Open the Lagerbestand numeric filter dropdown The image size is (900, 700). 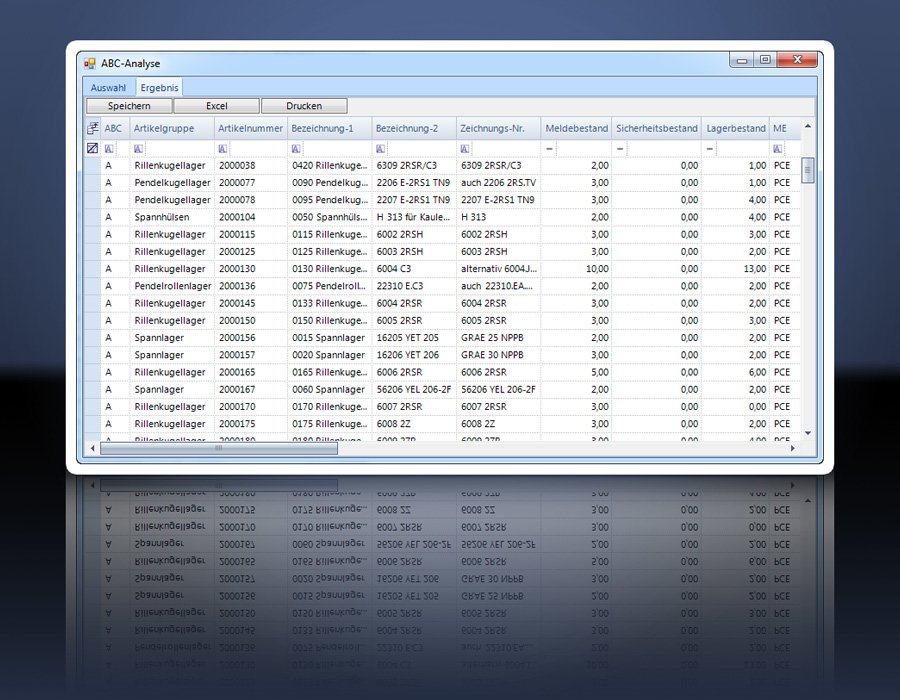coord(709,148)
